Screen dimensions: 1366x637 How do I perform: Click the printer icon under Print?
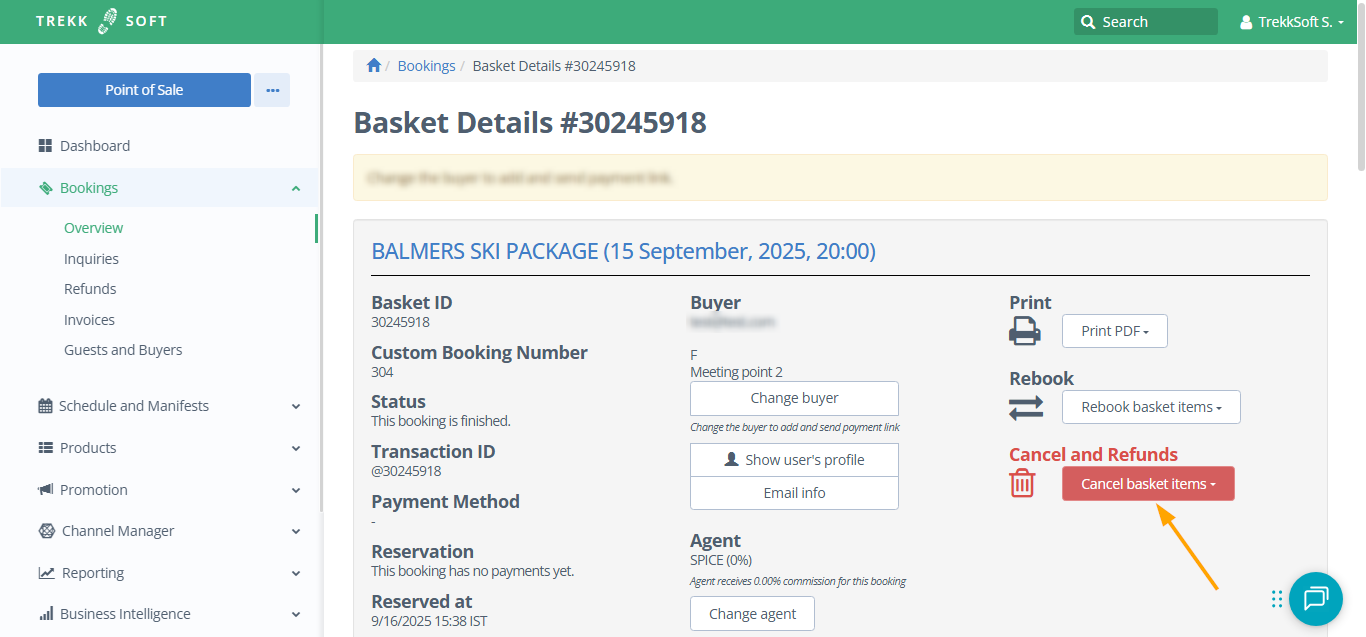pyautogui.click(x=1025, y=331)
